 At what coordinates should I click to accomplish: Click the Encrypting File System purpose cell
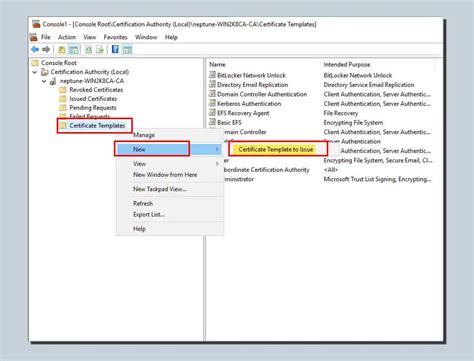pos(353,123)
